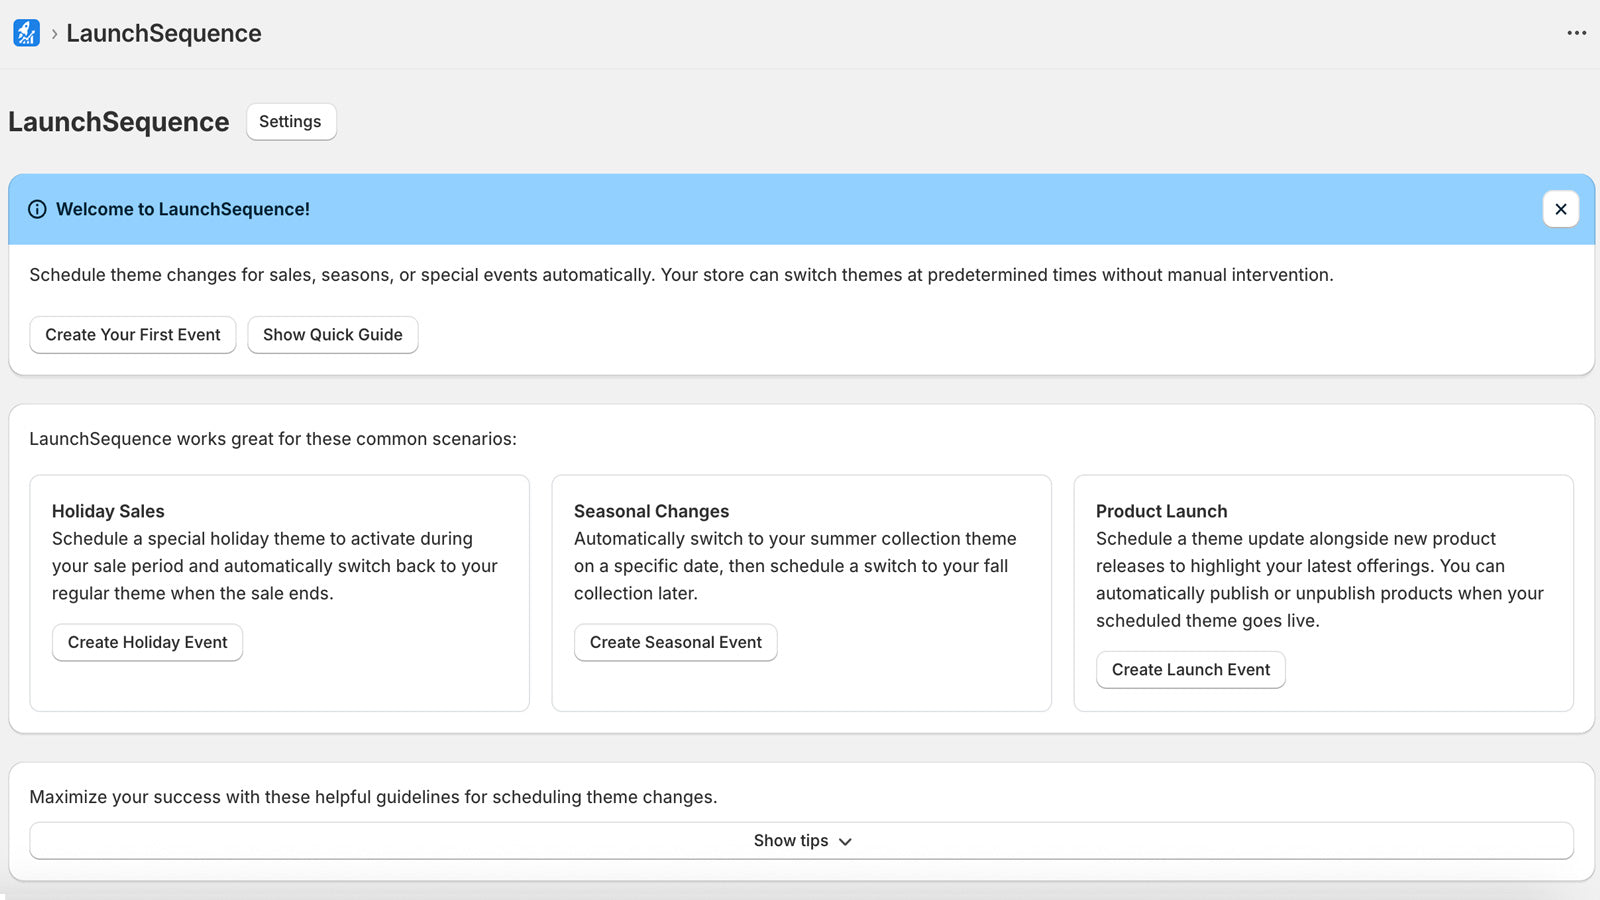Start Create Launch Event
This screenshot has height=900, width=1600.
click(1190, 670)
